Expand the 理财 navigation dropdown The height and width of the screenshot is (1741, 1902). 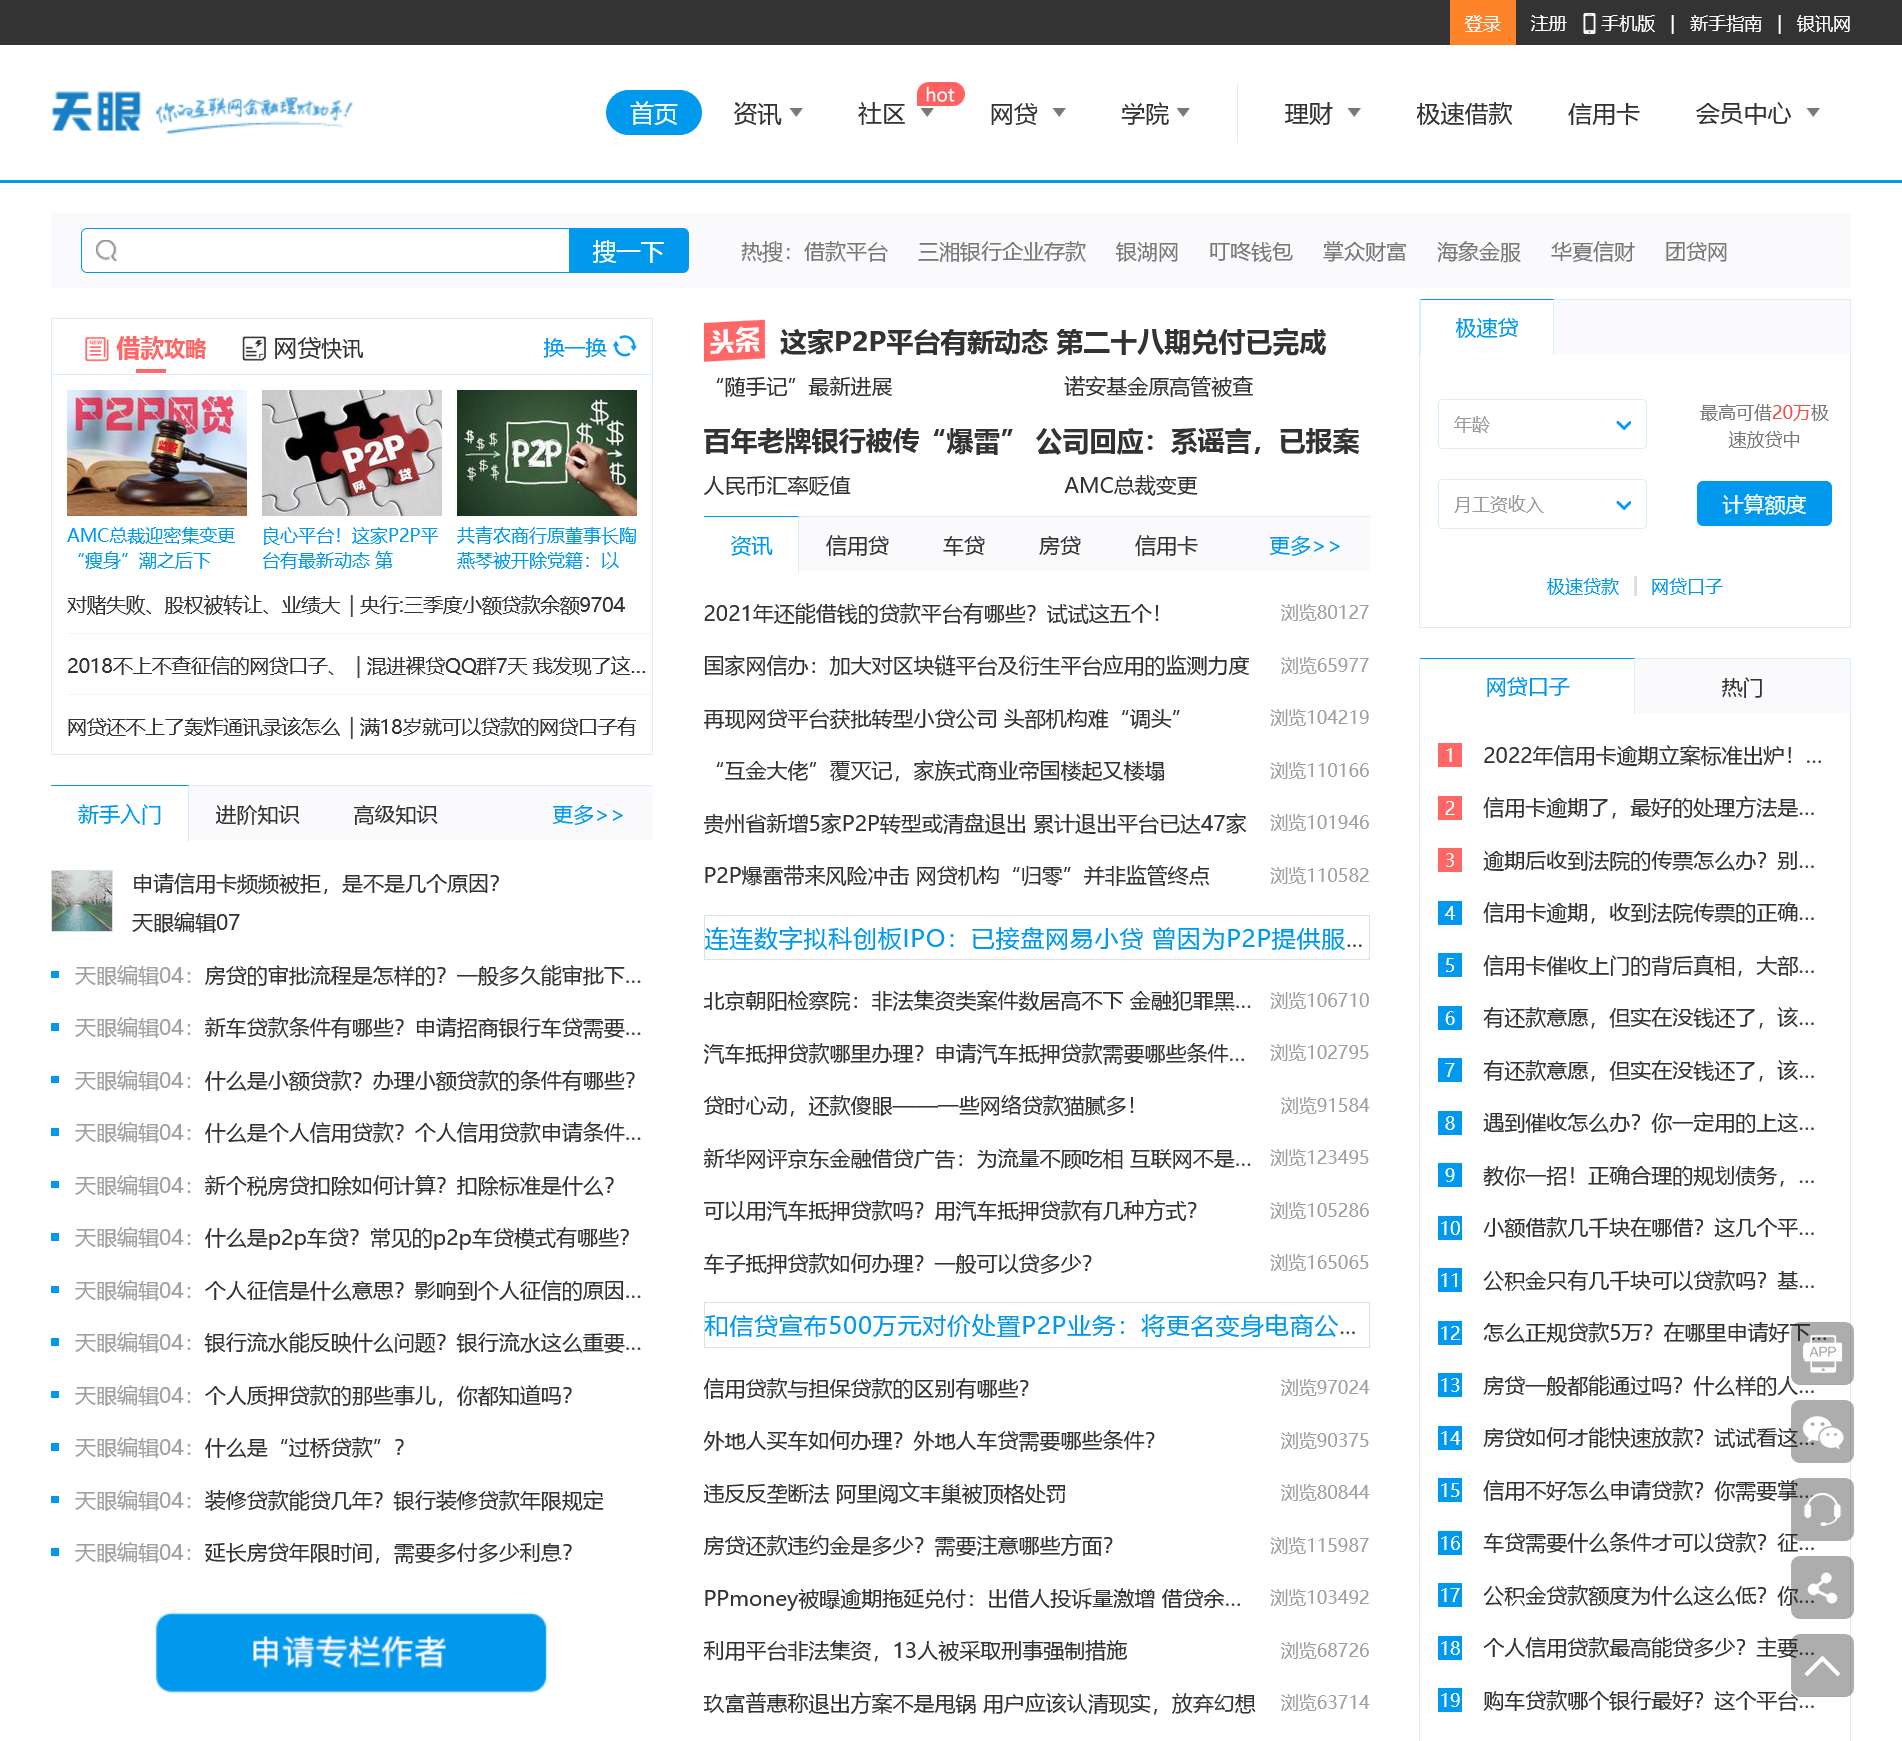(x=1354, y=113)
